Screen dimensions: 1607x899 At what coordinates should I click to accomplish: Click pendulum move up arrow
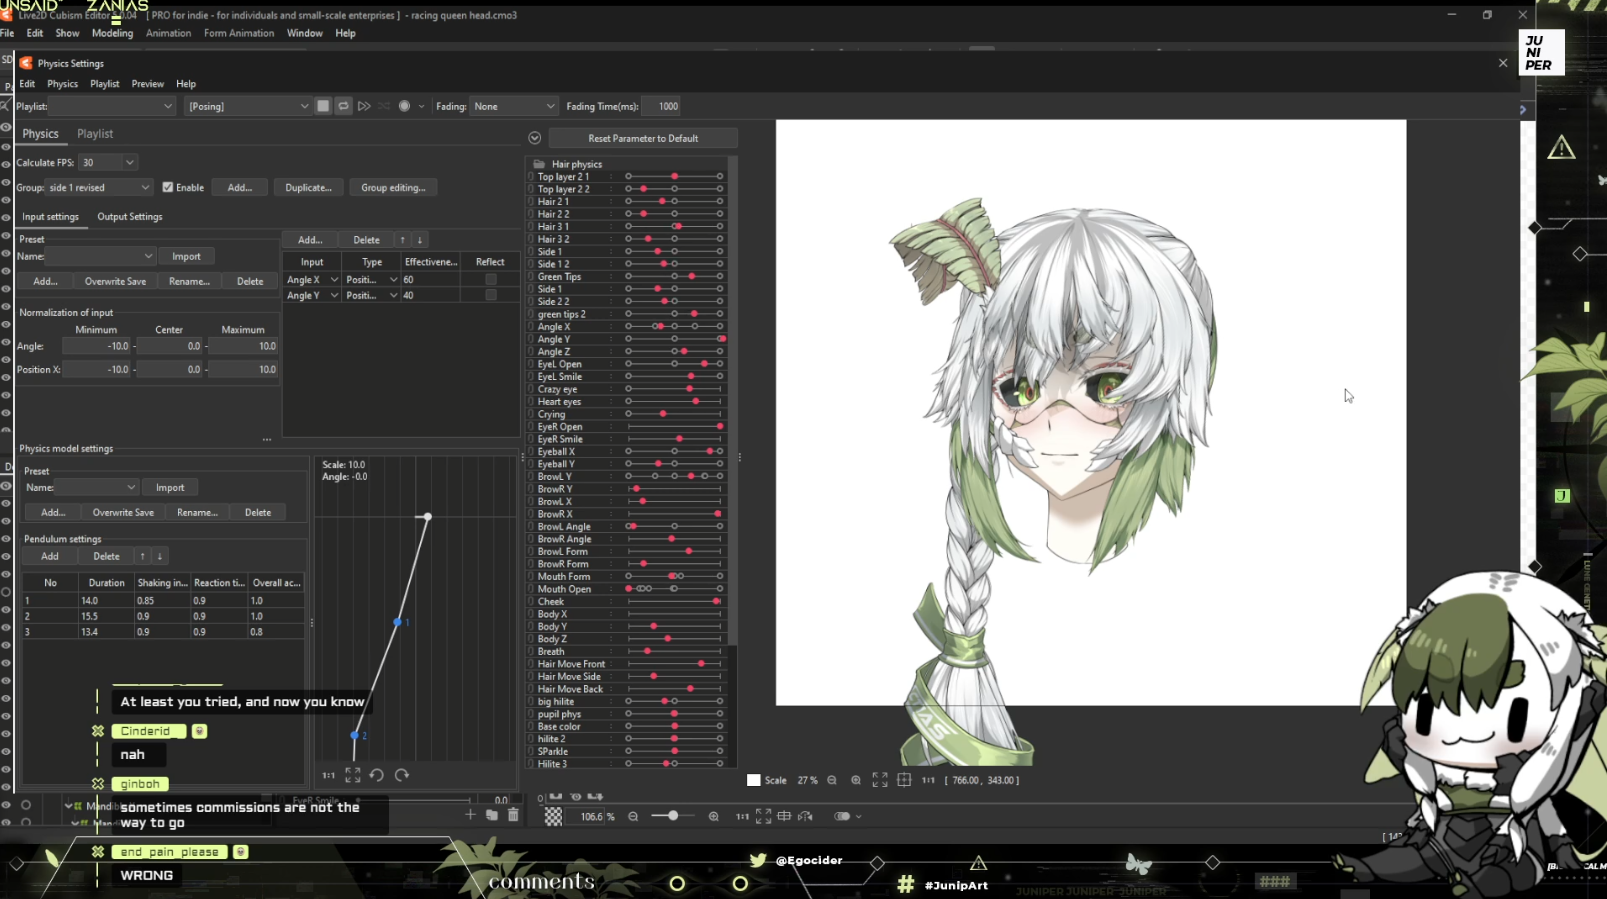[142, 556]
